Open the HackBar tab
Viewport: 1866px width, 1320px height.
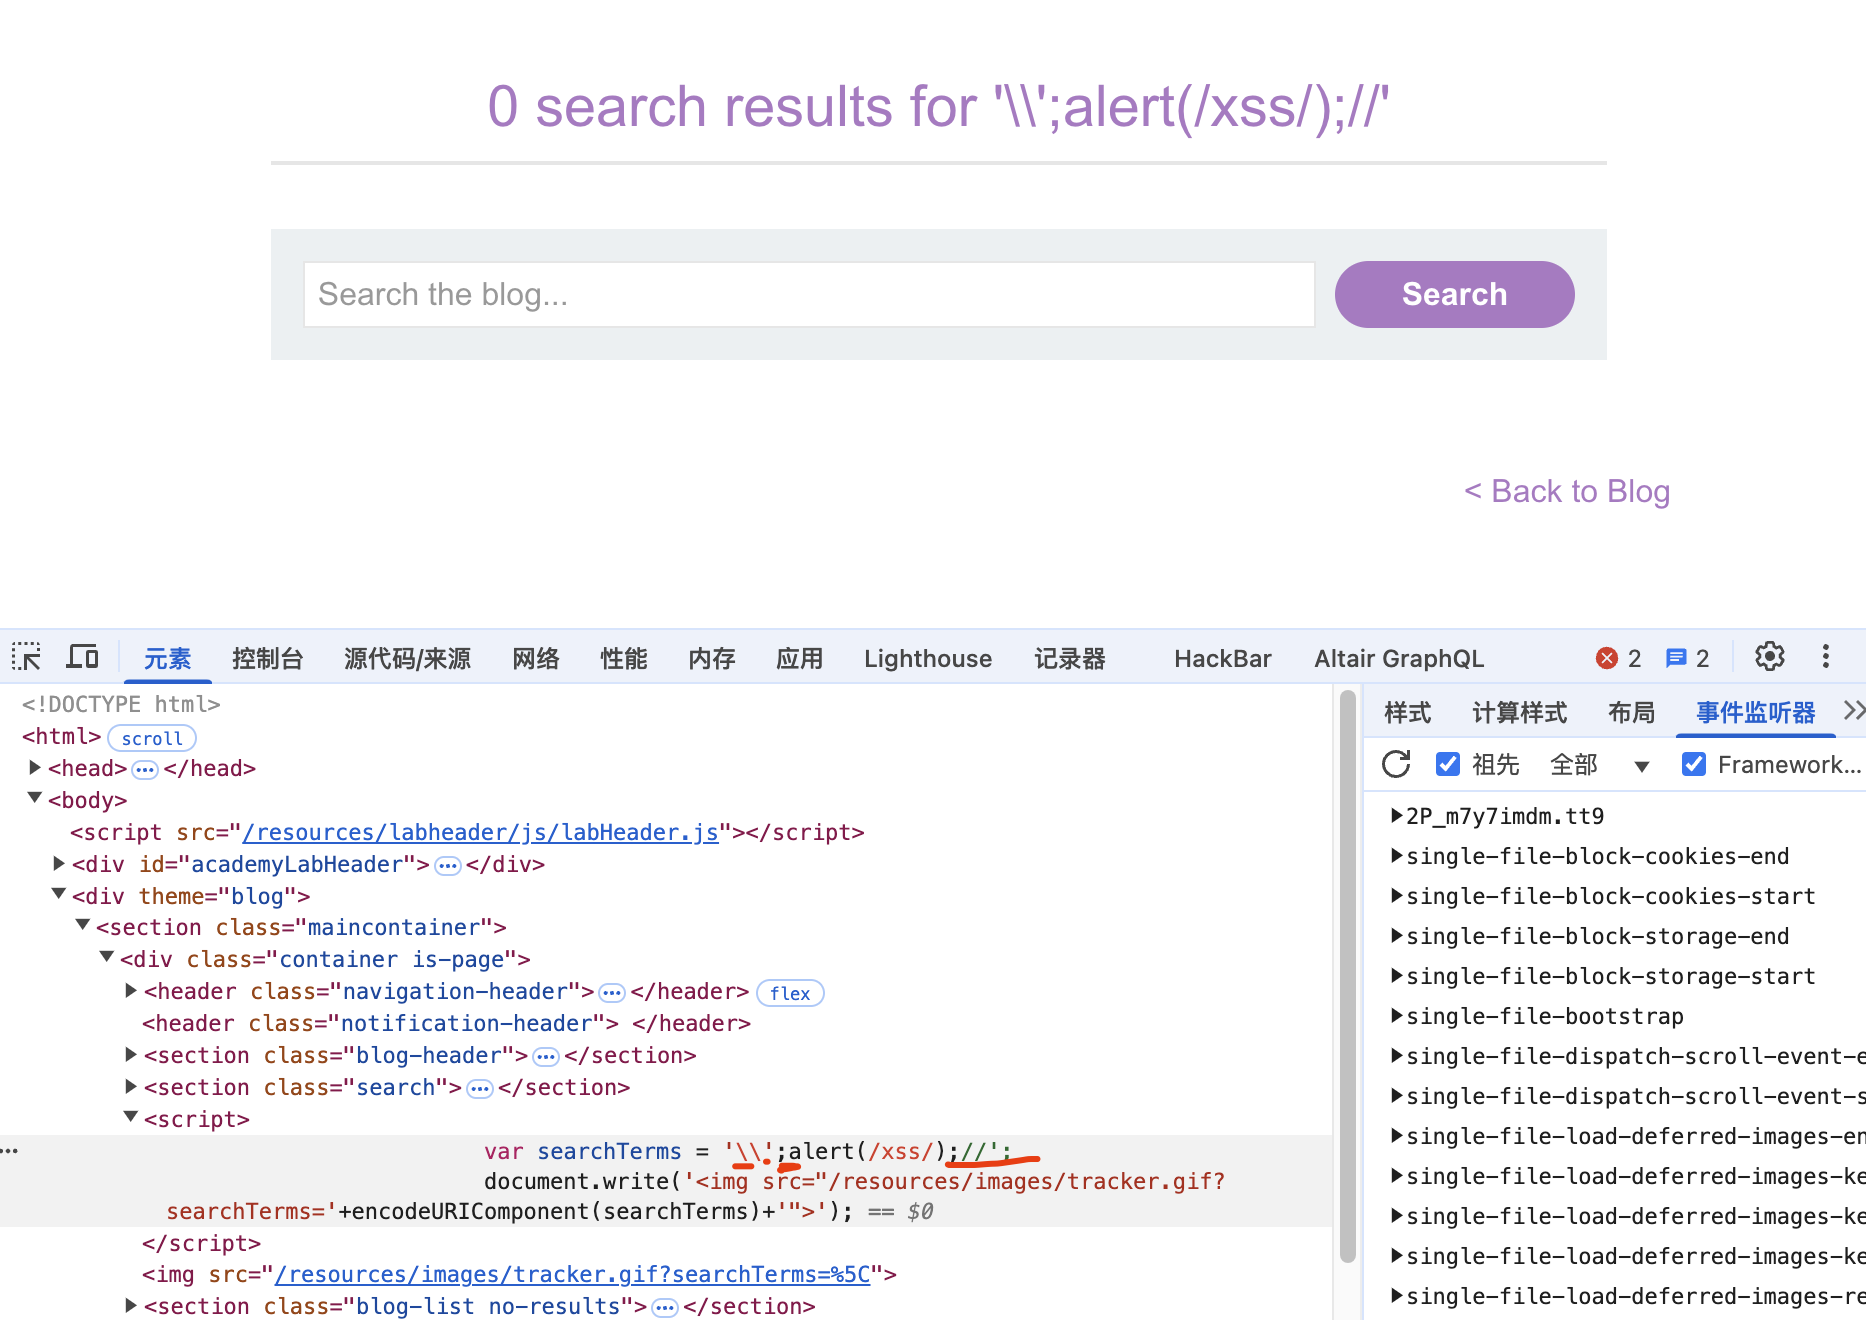click(1222, 658)
